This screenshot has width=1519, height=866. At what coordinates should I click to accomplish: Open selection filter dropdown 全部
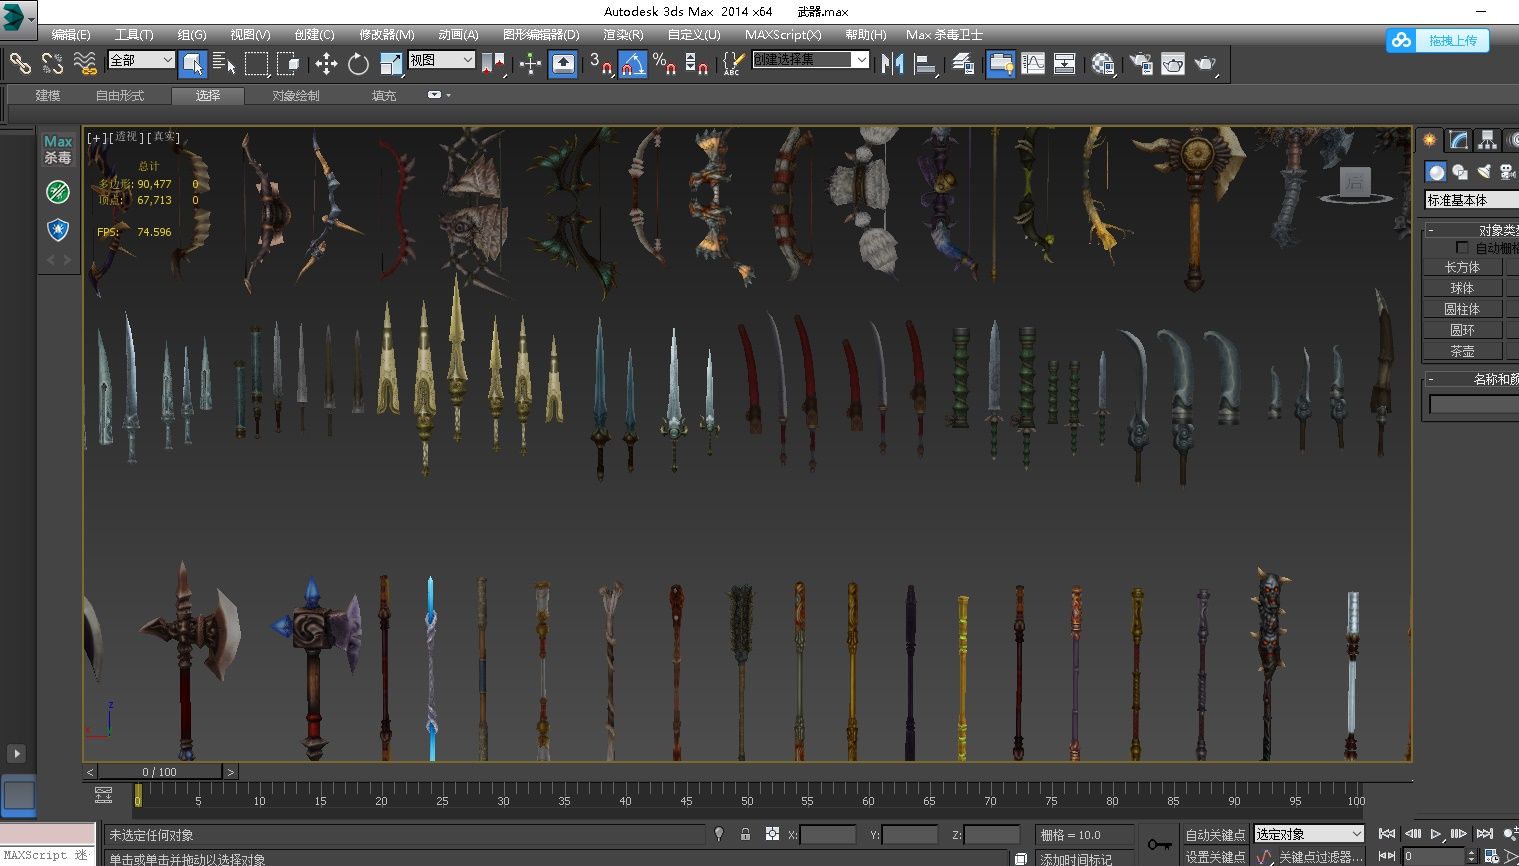pyautogui.click(x=141, y=60)
